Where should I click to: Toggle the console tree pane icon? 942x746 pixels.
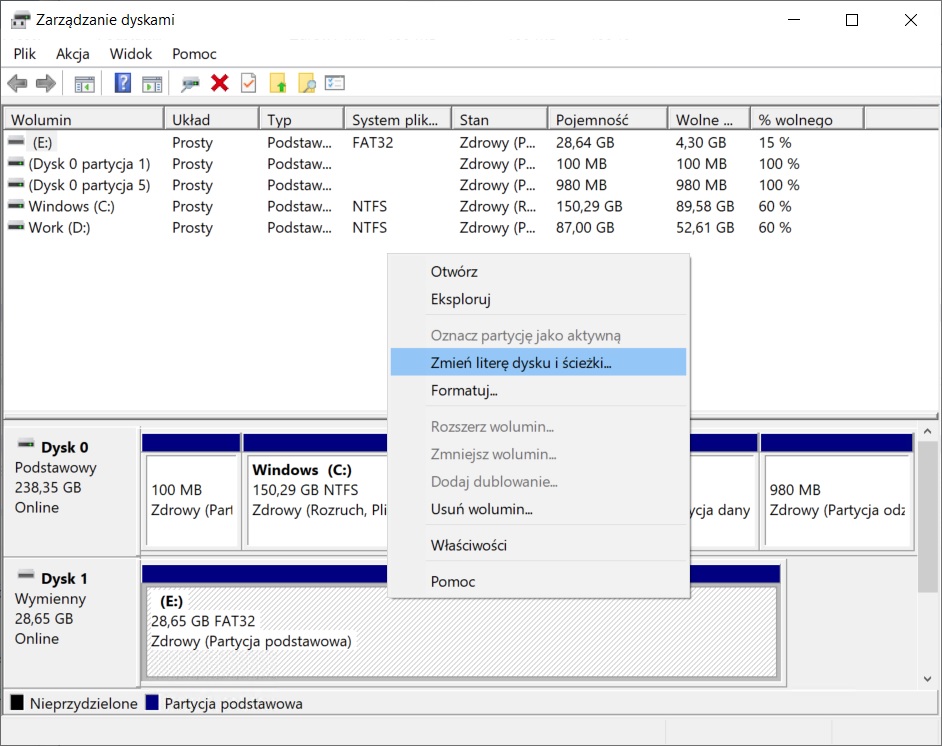tap(85, 84)
